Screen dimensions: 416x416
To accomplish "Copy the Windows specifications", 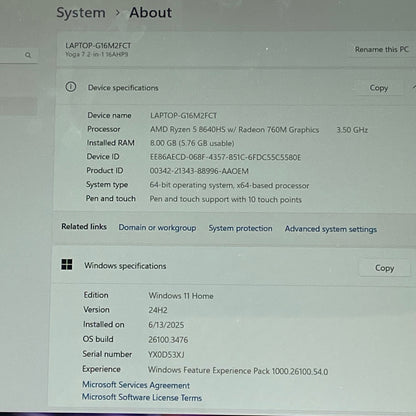I will click(x=384, y=268).
